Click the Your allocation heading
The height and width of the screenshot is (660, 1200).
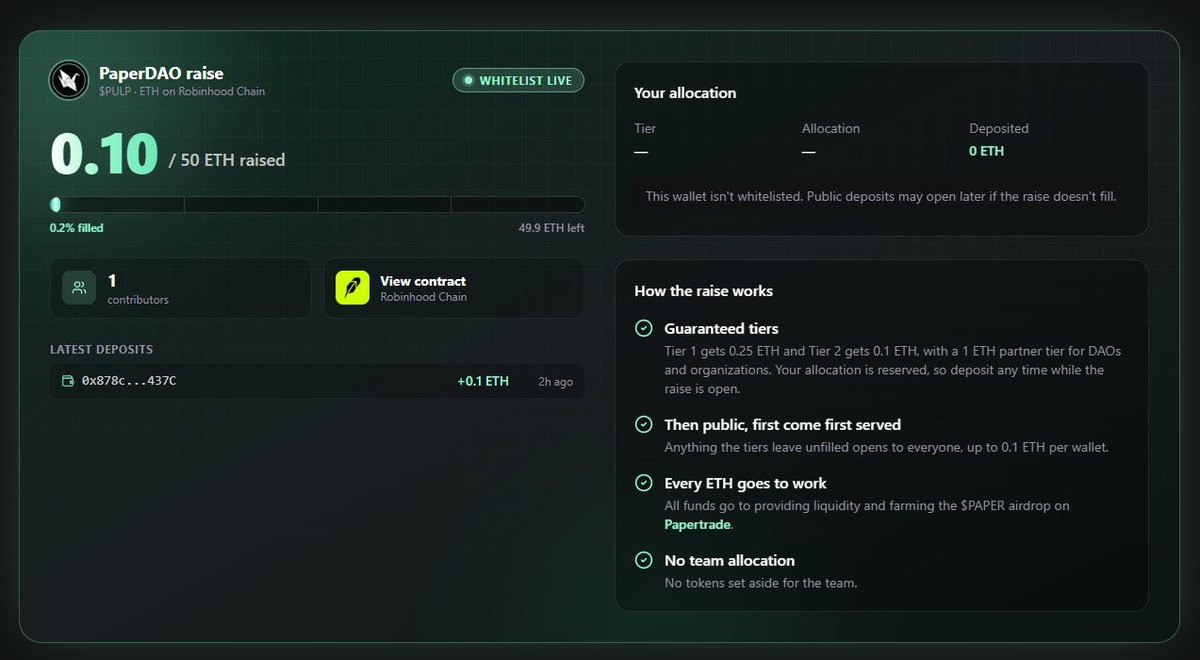pos(685,93)
